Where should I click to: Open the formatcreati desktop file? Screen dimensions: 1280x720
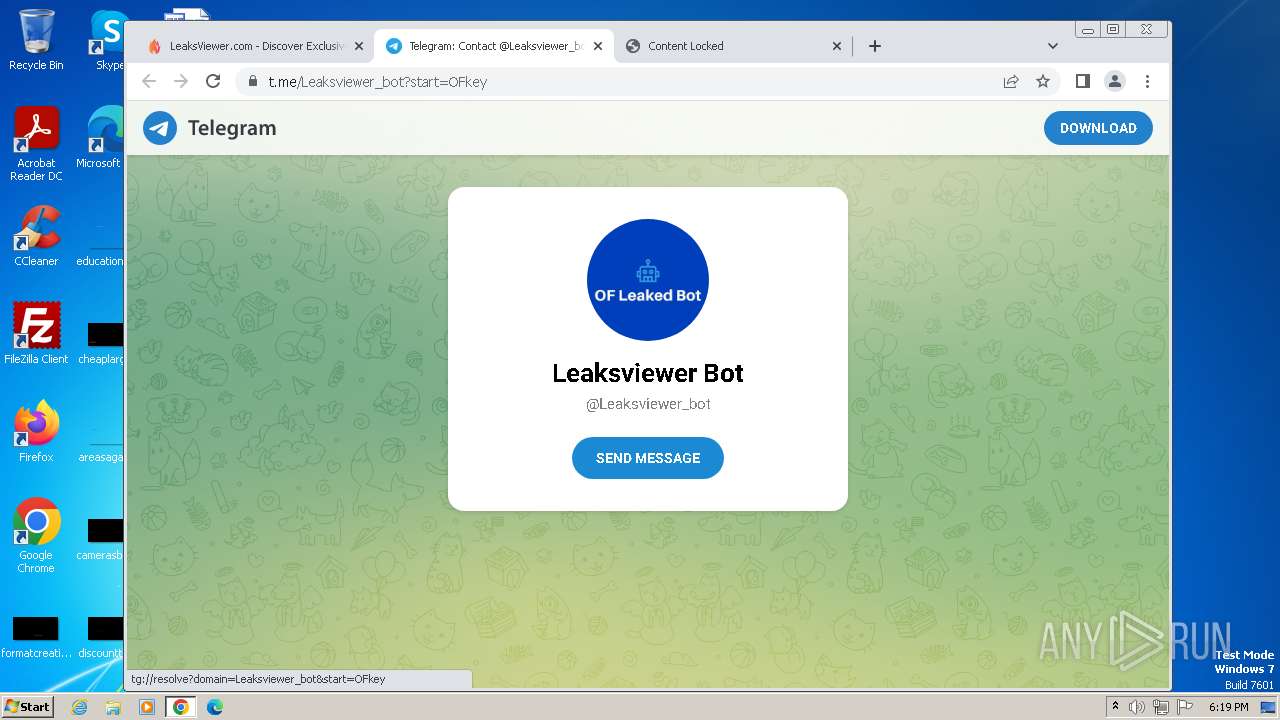[x=36, y=637]
